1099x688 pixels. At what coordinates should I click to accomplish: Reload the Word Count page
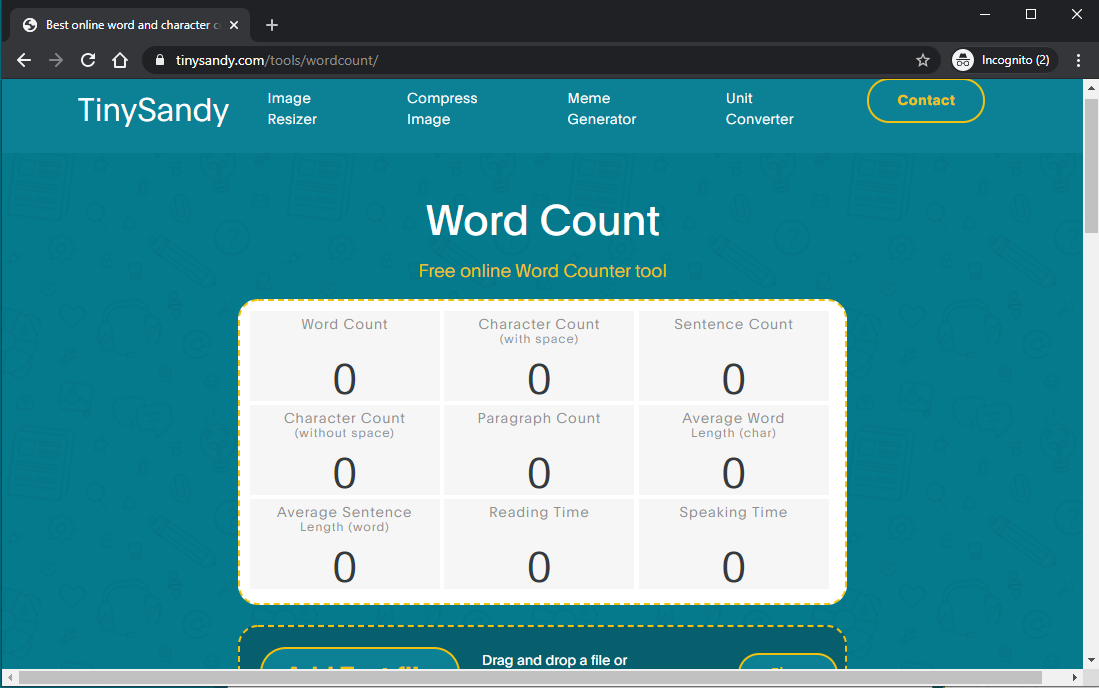[x=87, y=60]
